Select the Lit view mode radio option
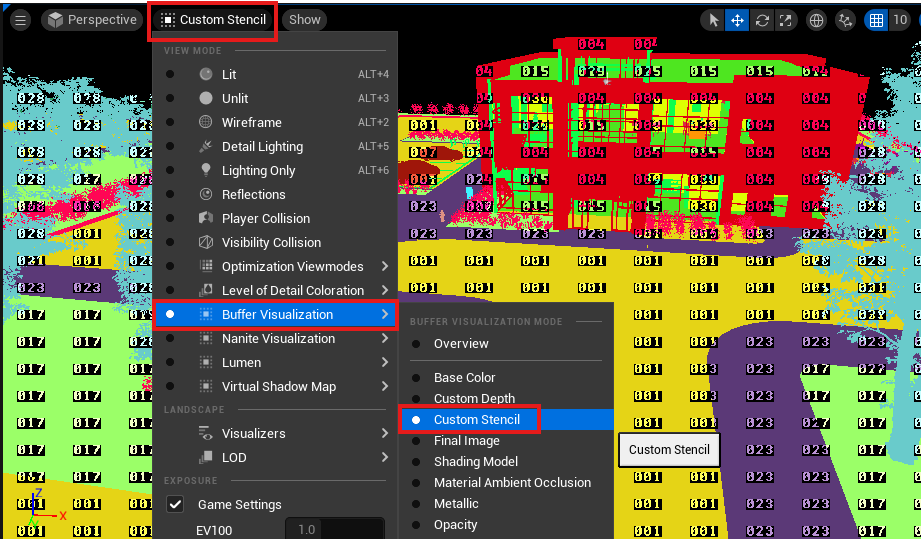Image resolution: width=921 pixels, height=539 pixels. 170,75
